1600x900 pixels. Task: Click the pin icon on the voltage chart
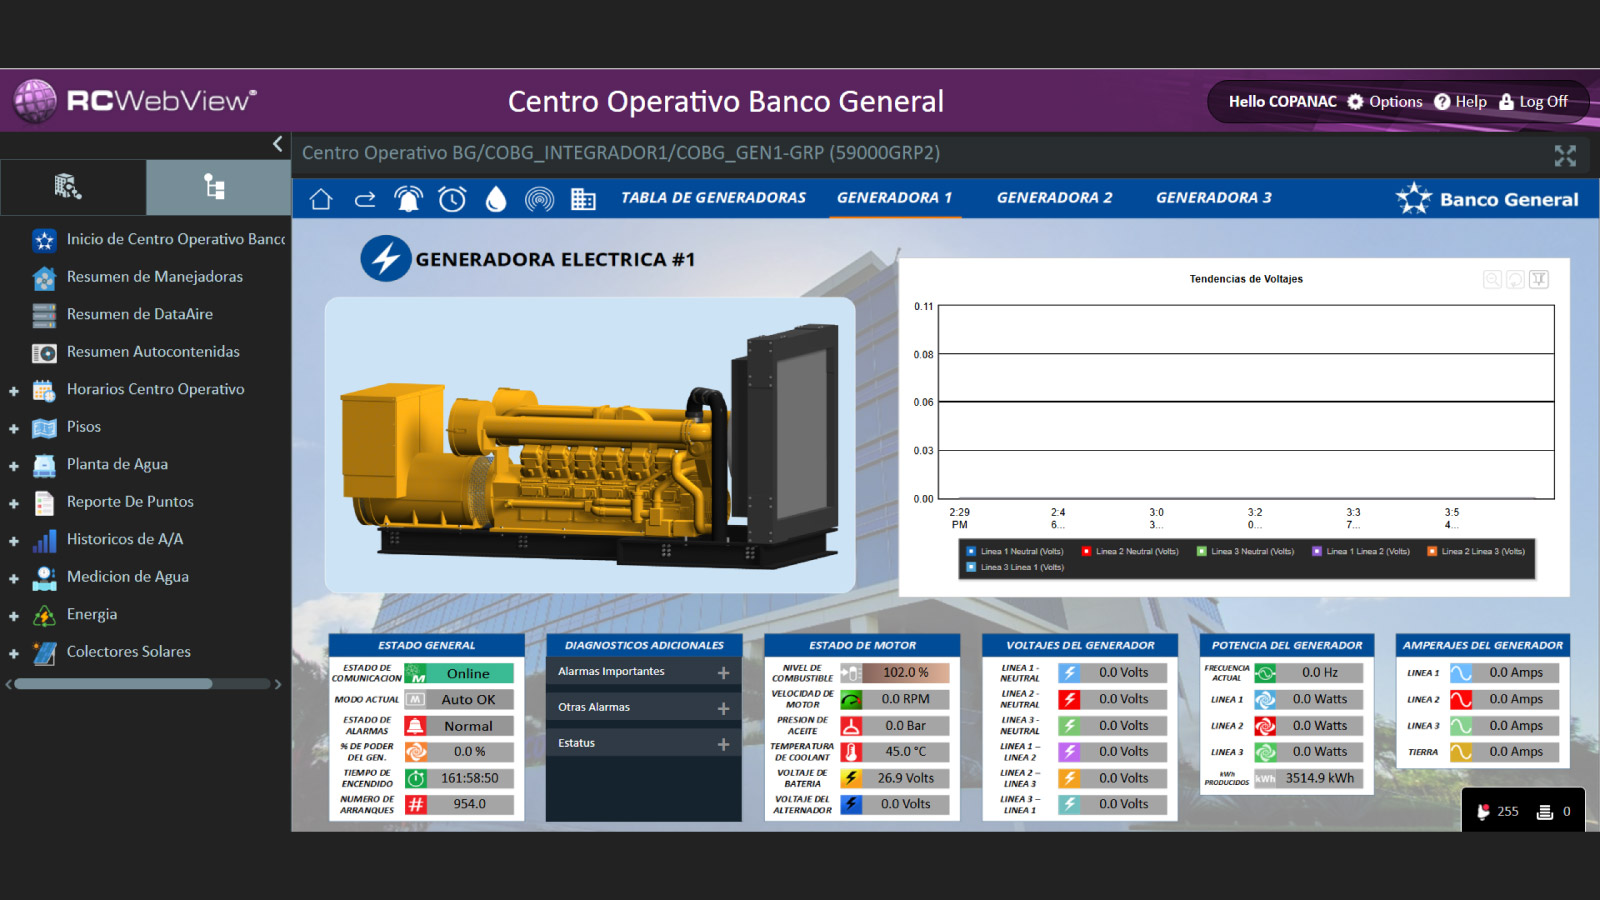(1539, 279)
